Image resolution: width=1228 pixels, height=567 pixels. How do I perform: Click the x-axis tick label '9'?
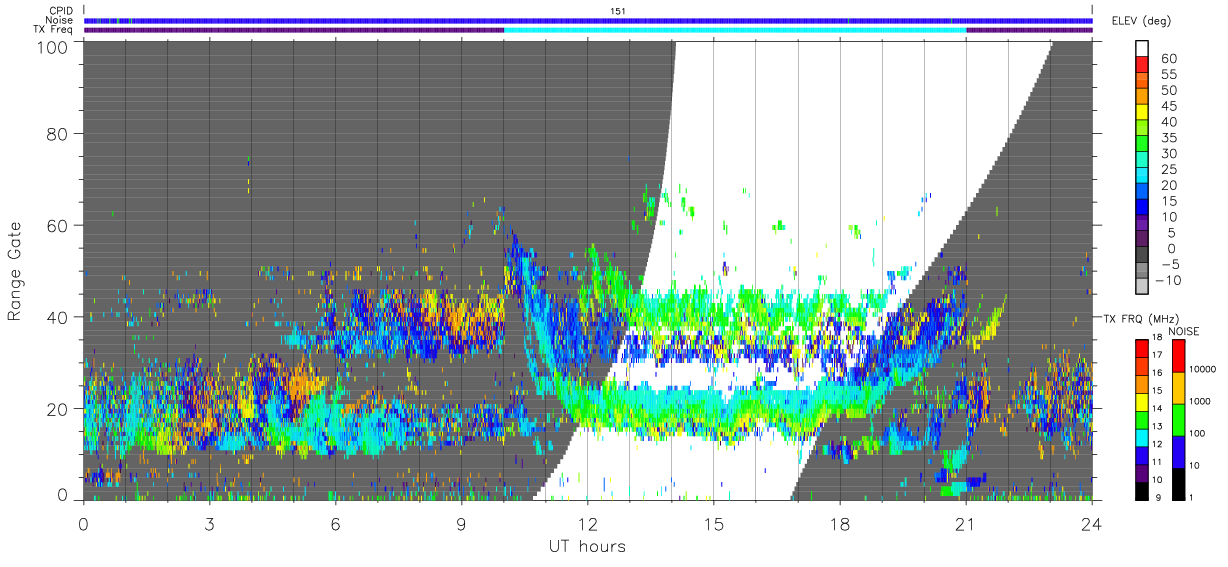pyautogui.click(x=462, y=523)
